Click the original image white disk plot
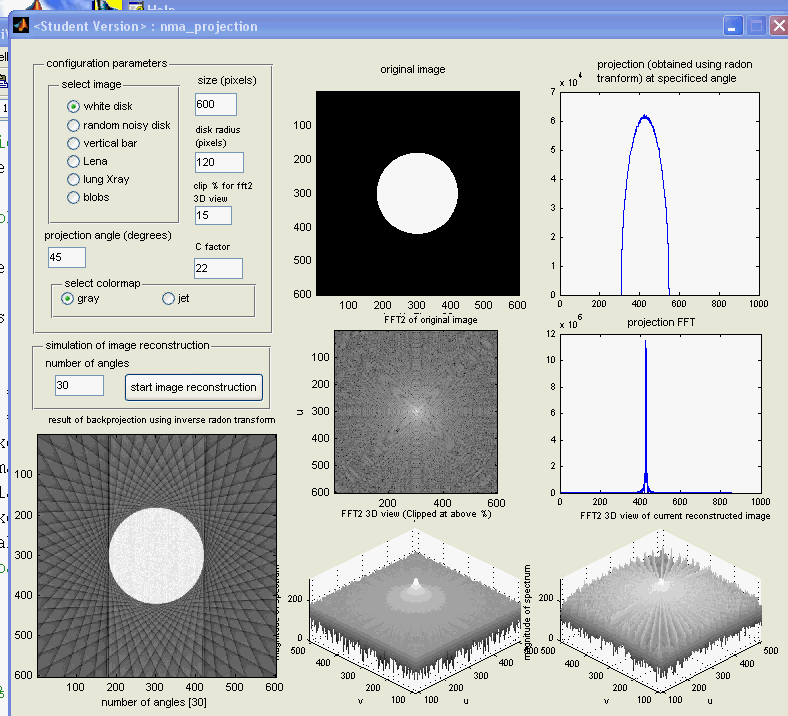This screenshot has height=716, width=788. 417,194
